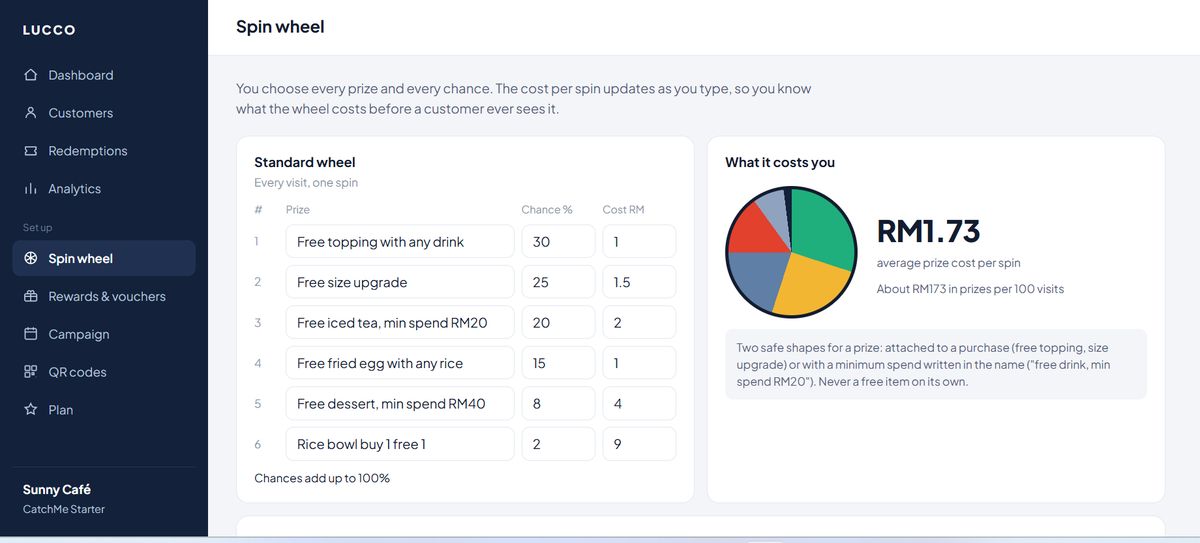Click the Campaign calendar icon
This screenshot has width=1200, height=543.
(x=30, y=334)
